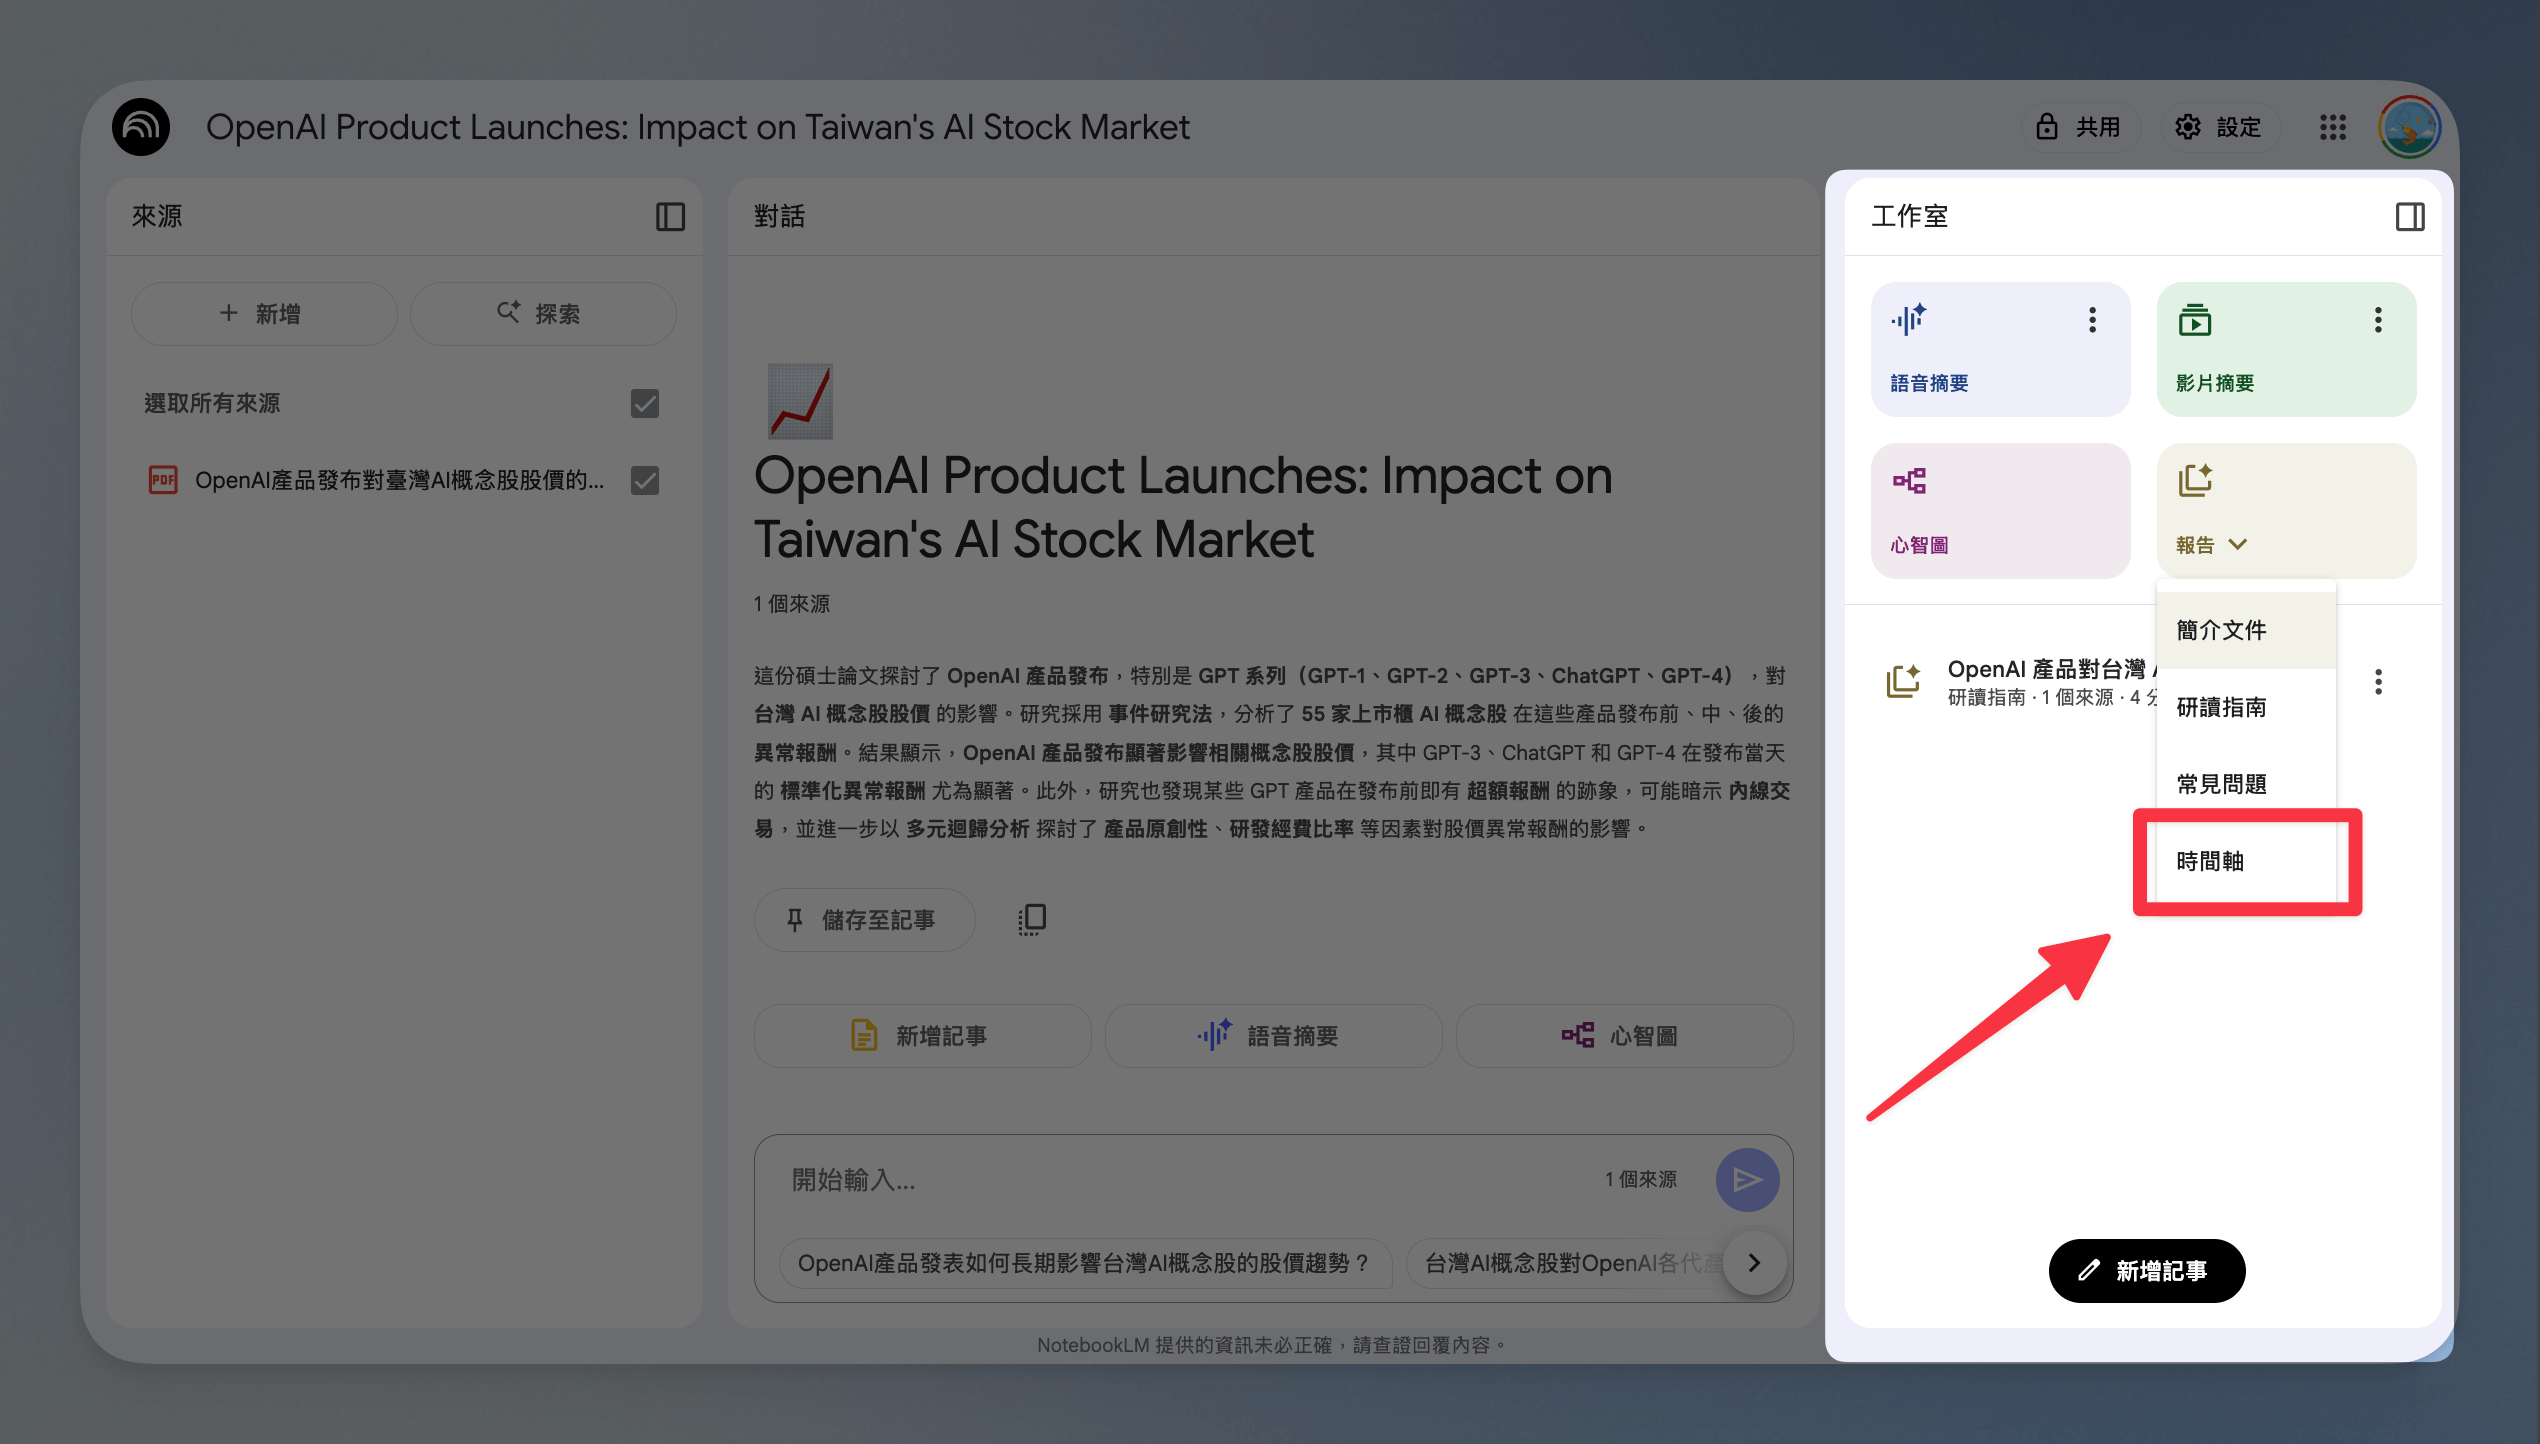Viewport: 2540px width, 1444px height.
Task: Click the NotebookLM logo icon
Action: (141, 127)
